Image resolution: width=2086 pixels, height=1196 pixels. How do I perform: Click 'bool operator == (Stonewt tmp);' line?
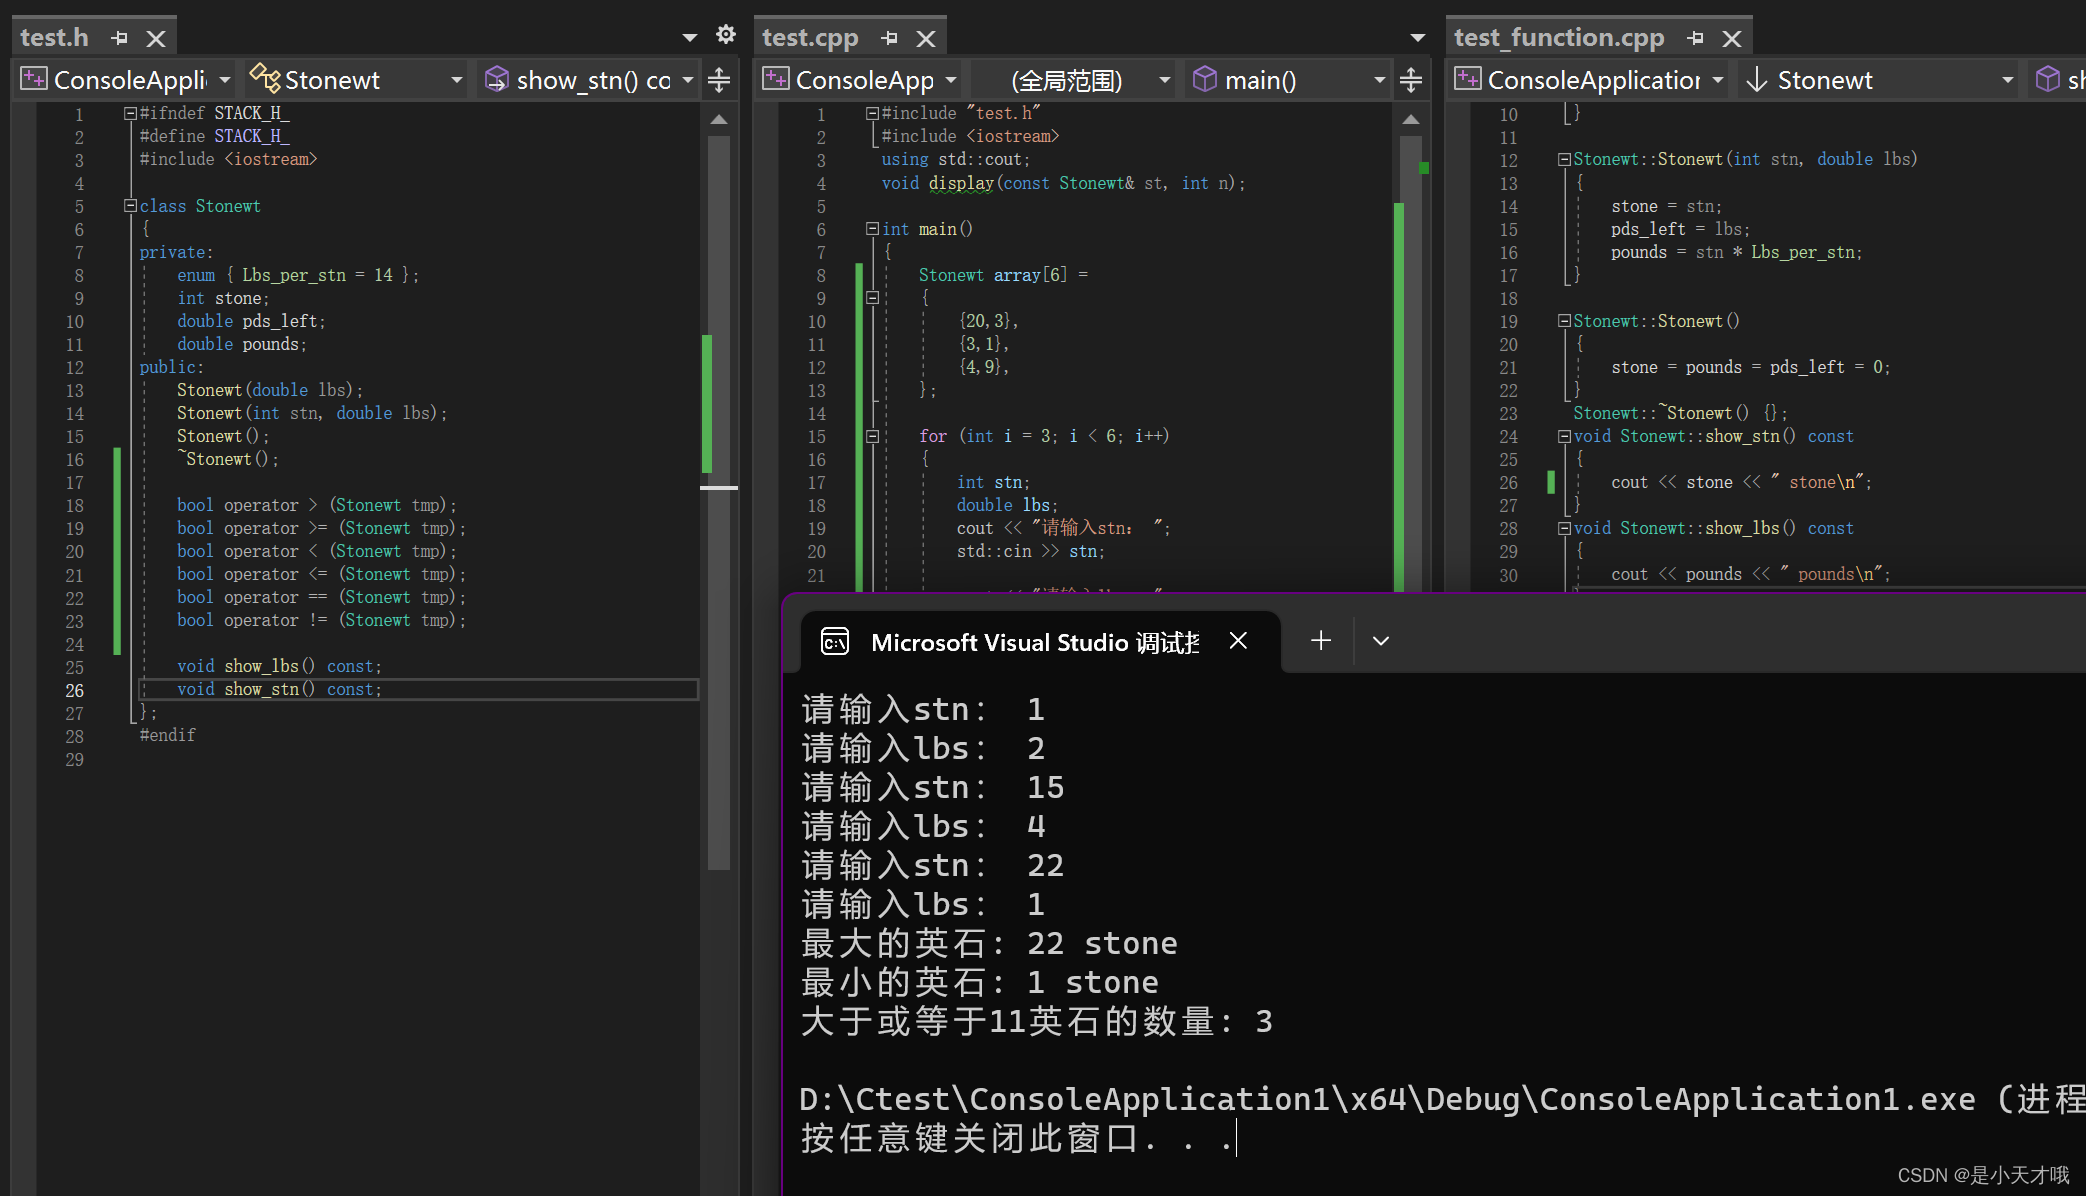click(321, 598)
